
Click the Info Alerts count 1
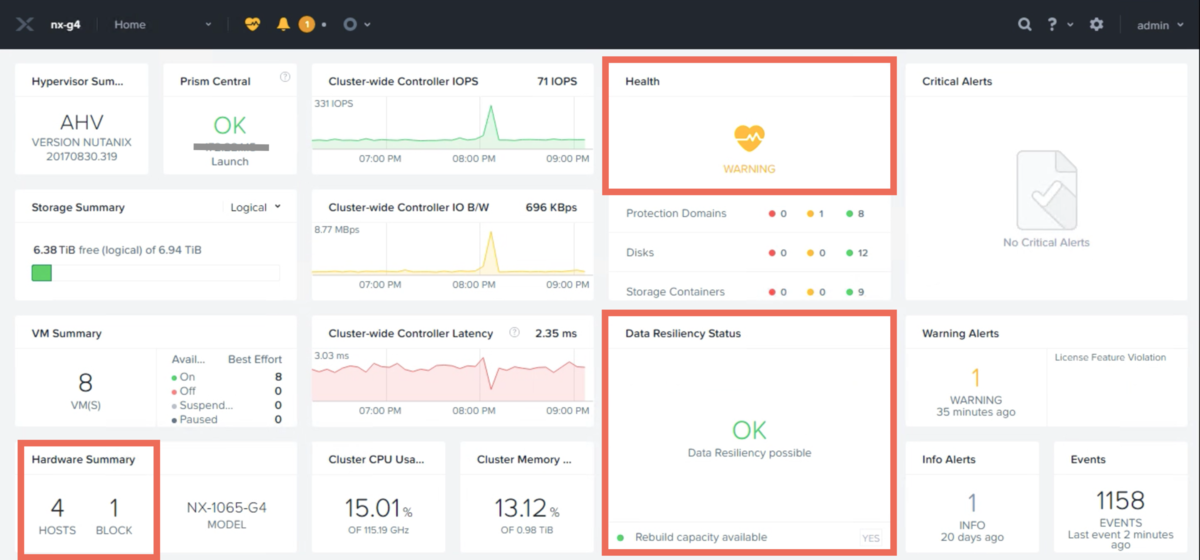coord(972,504)
